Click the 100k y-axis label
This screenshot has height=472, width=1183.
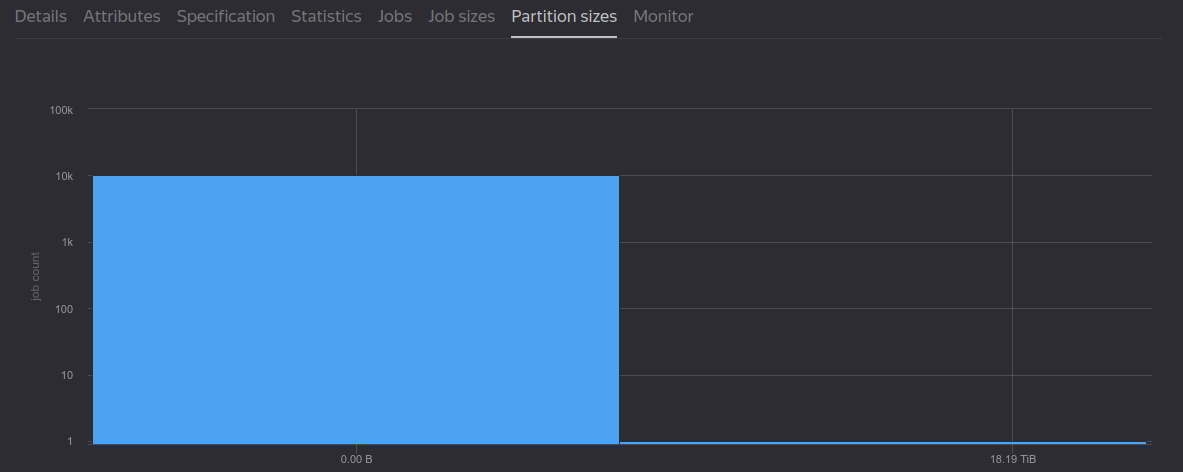(61, 109)
